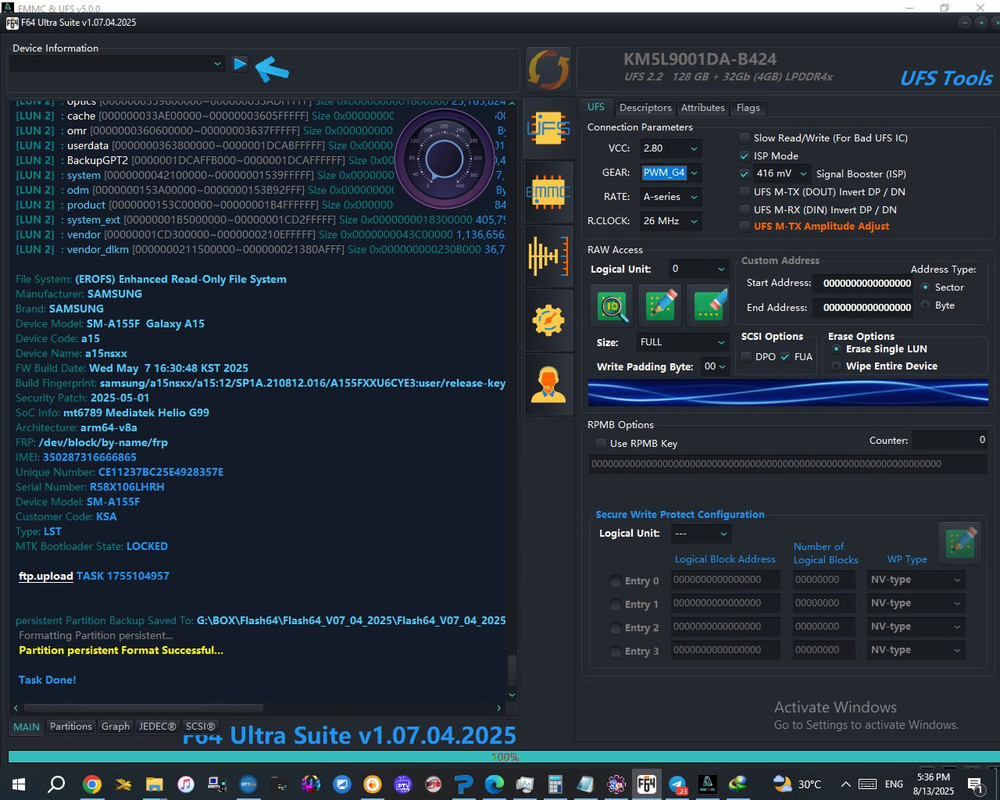The image size is (1000, 800).
Task: Open Entry 0 NV-type WP dropdown
Action: [916, 580]
